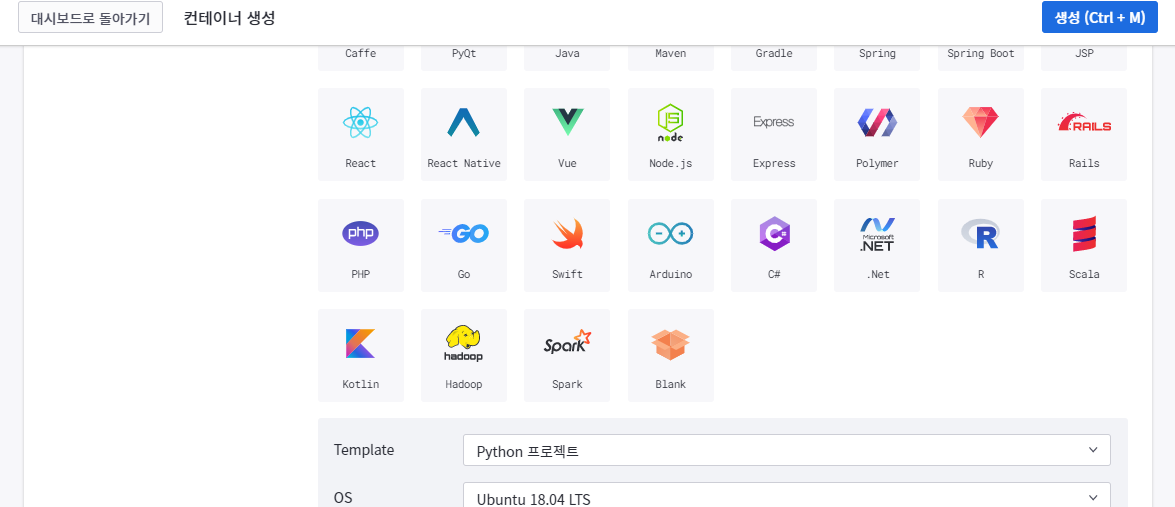This screenshot has height=507, width=1175.
Task: Select the Node.js stack icon
Action: point(671,123)
